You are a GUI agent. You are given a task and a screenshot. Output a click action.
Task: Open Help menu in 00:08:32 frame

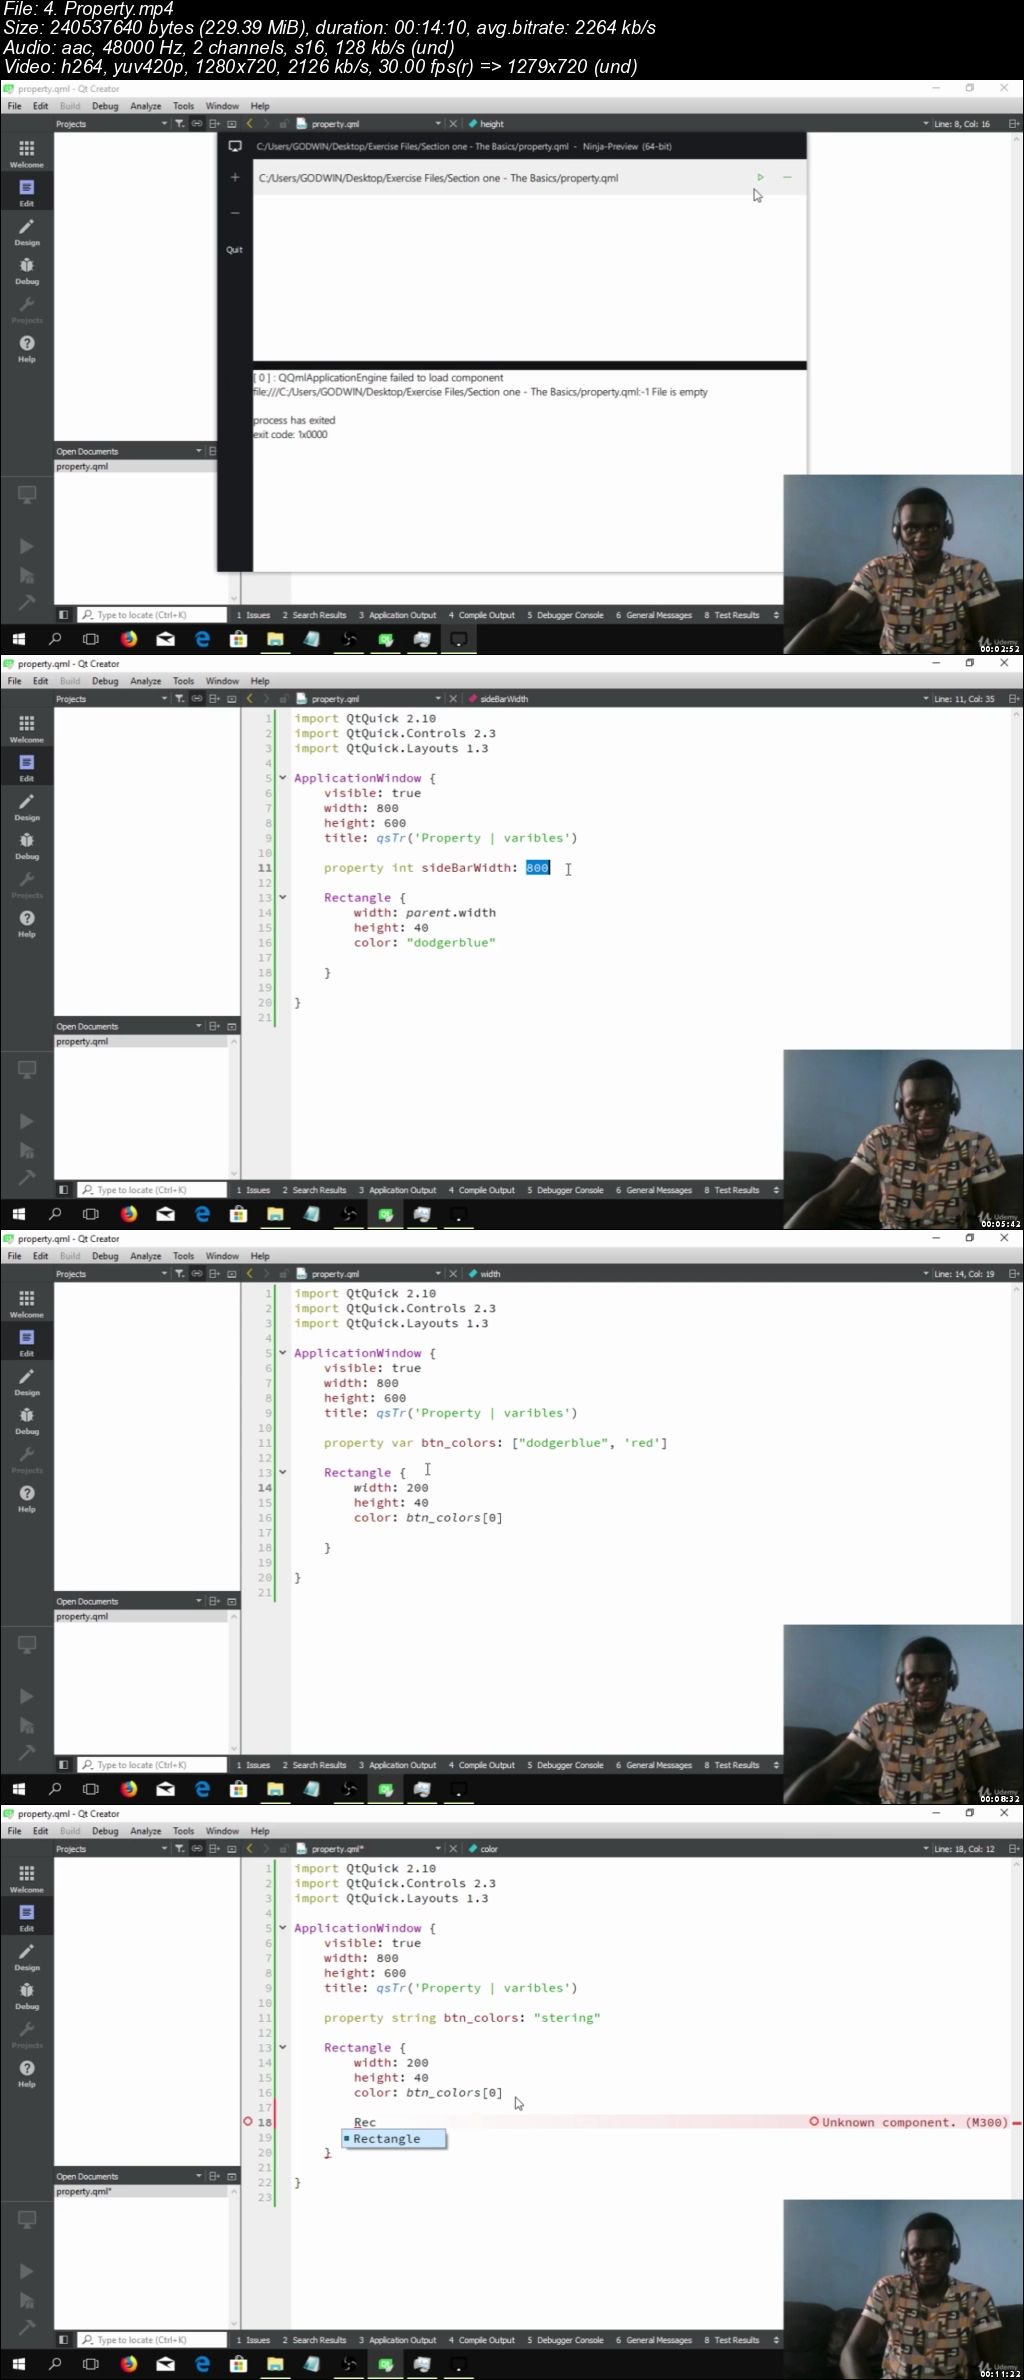260,1256
